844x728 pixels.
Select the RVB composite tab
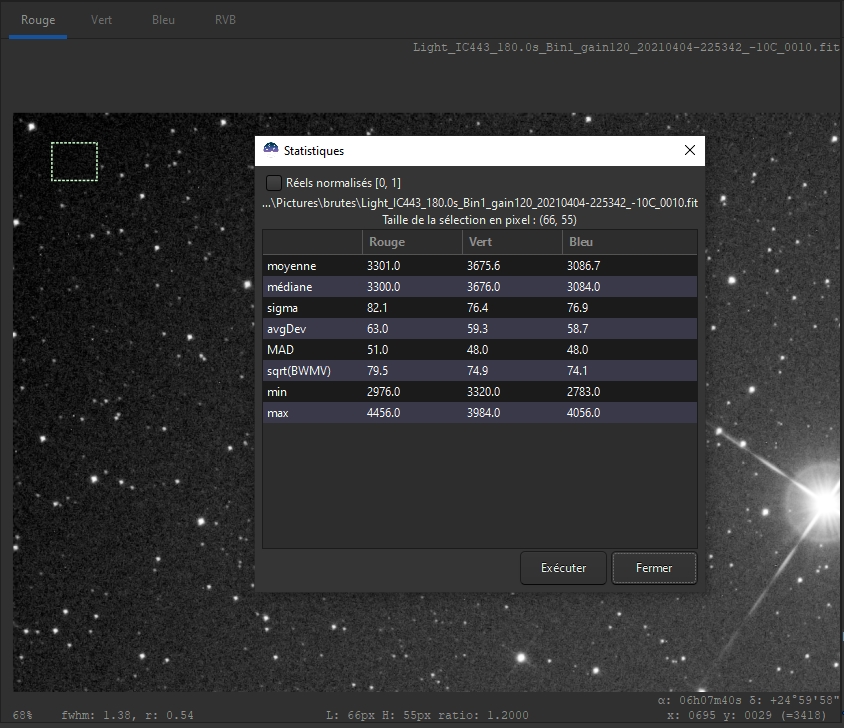225,20
